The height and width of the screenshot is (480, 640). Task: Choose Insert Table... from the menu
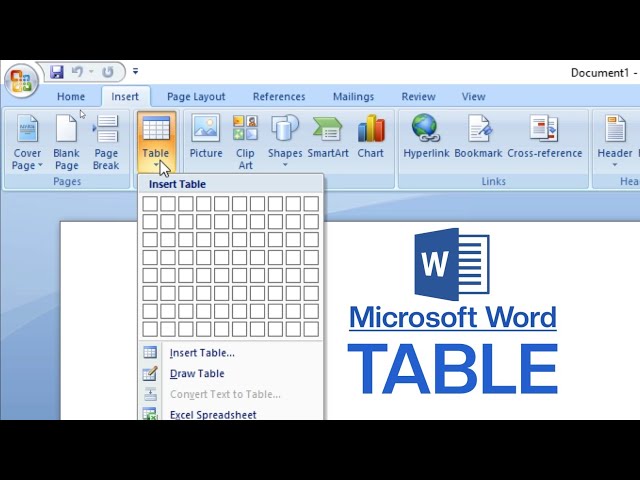tap(231, 353)
